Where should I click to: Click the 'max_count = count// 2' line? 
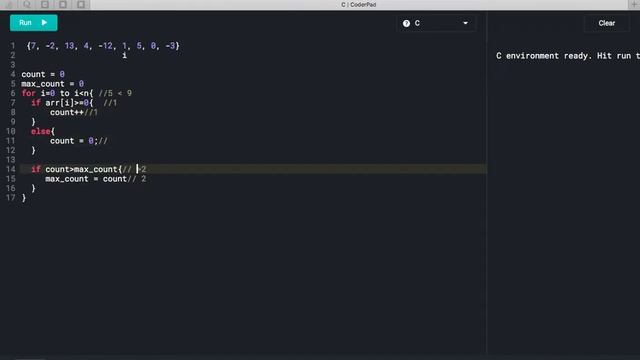[x=96, y=179]
